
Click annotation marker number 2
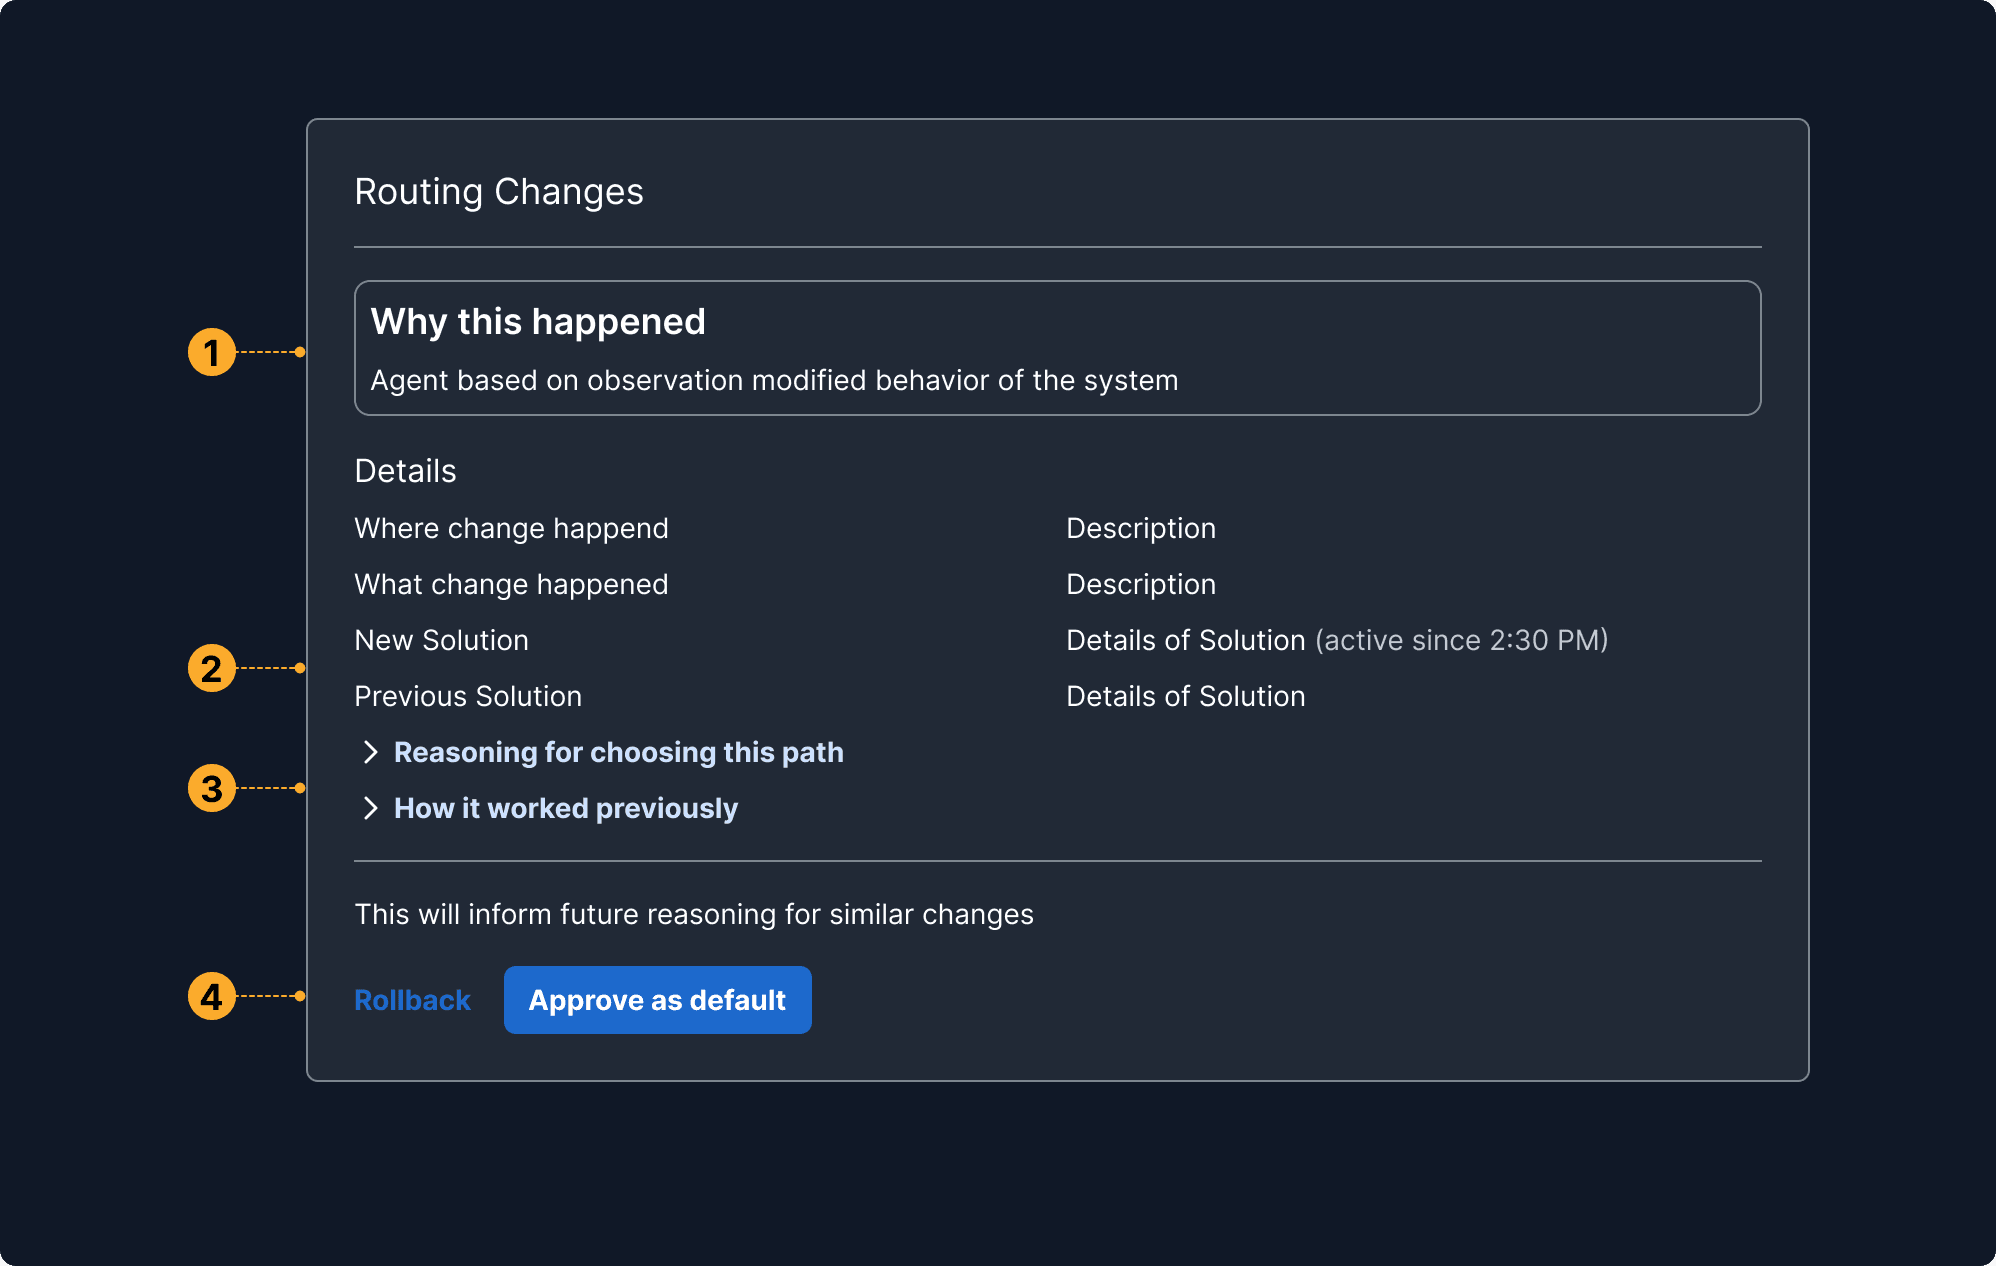tap(212, 669)
